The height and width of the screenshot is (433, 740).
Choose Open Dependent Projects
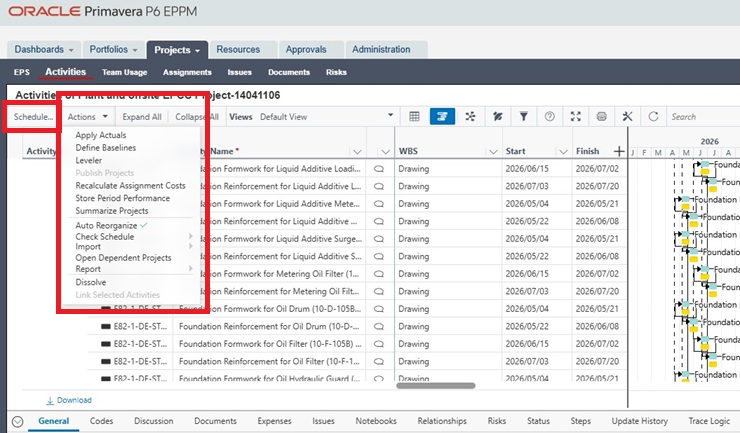pyautogui.click(x=123, y=258)
